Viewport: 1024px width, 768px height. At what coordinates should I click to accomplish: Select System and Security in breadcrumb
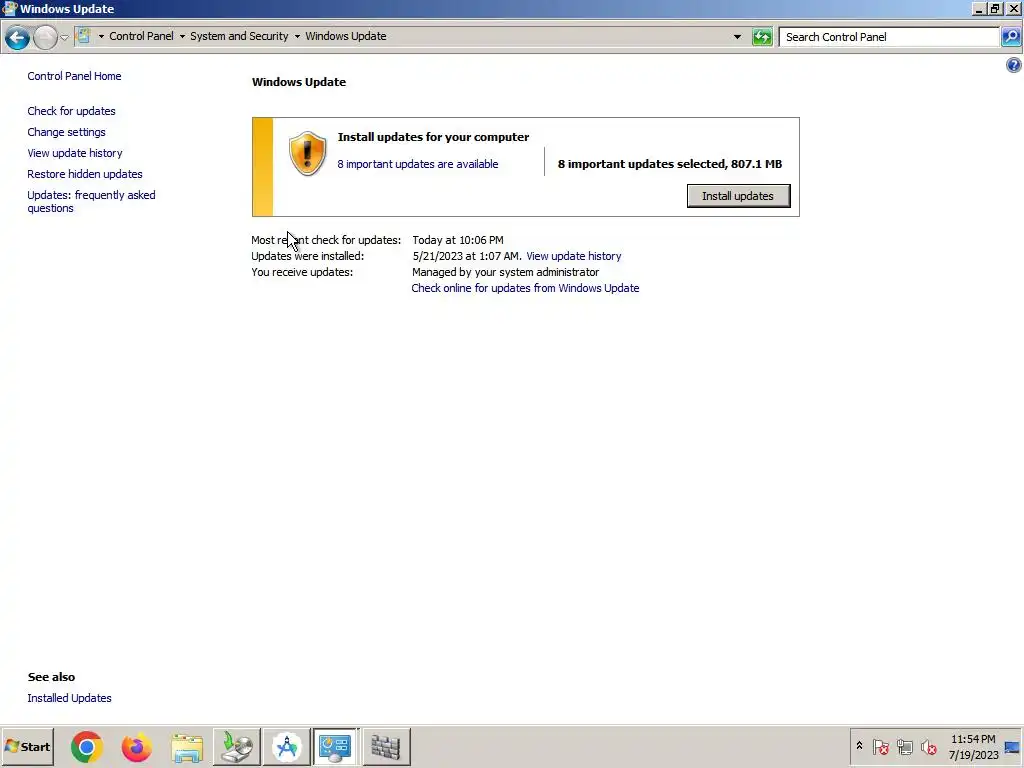(239, 36)
